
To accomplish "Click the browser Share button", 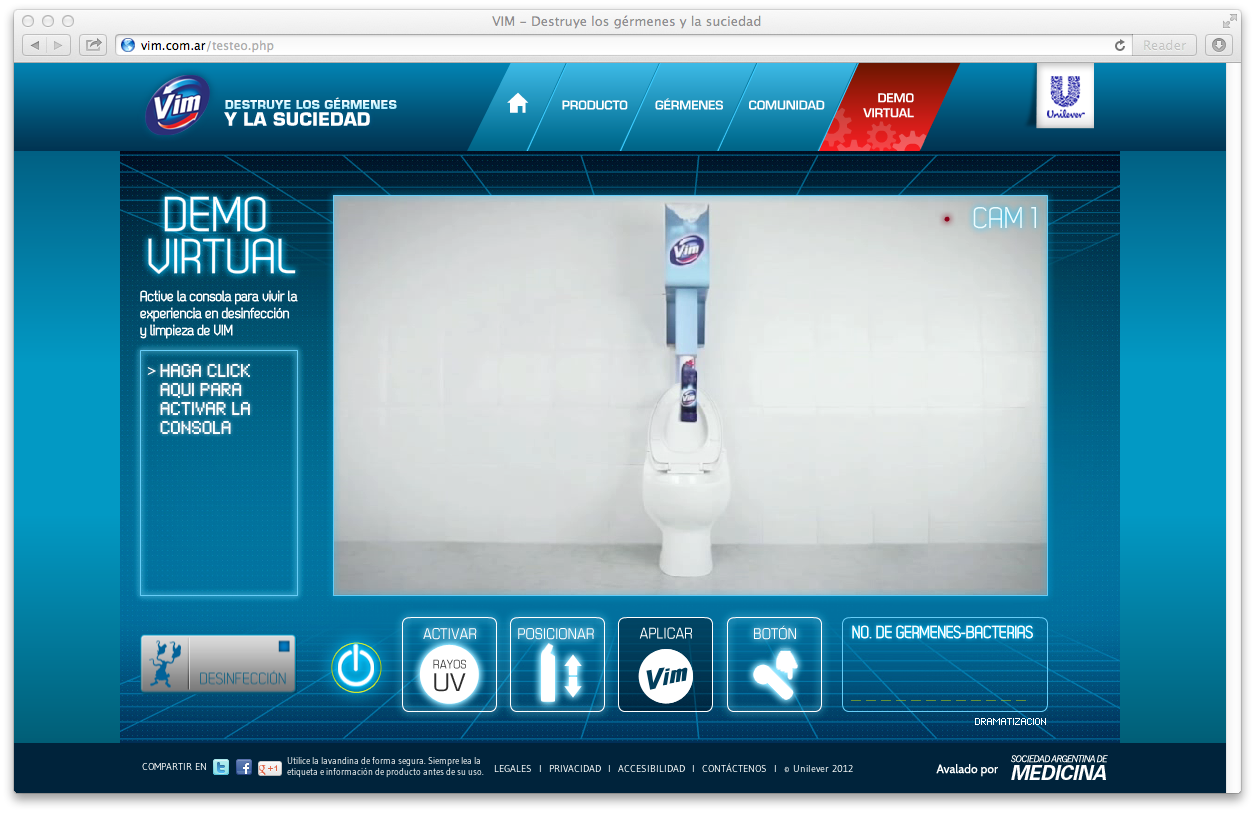I will 93,45.
